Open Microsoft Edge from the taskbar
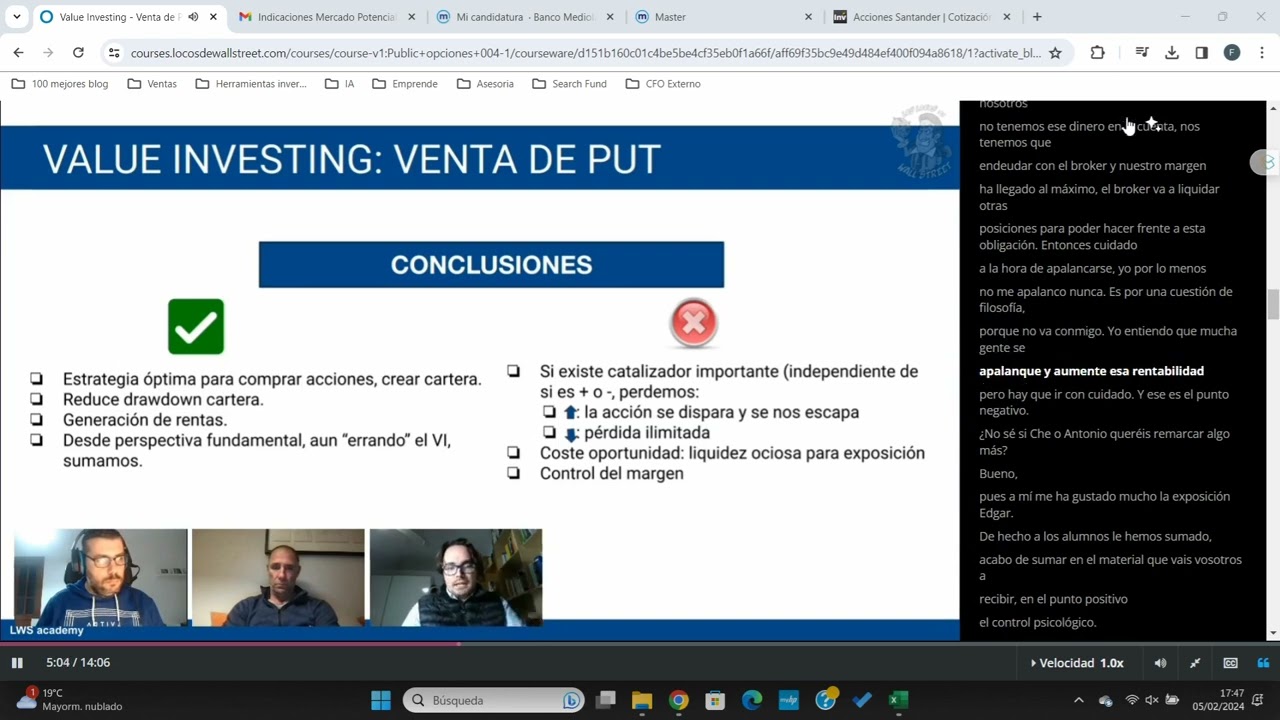This screenshot has width=1280, height=720. click(752, 700)
